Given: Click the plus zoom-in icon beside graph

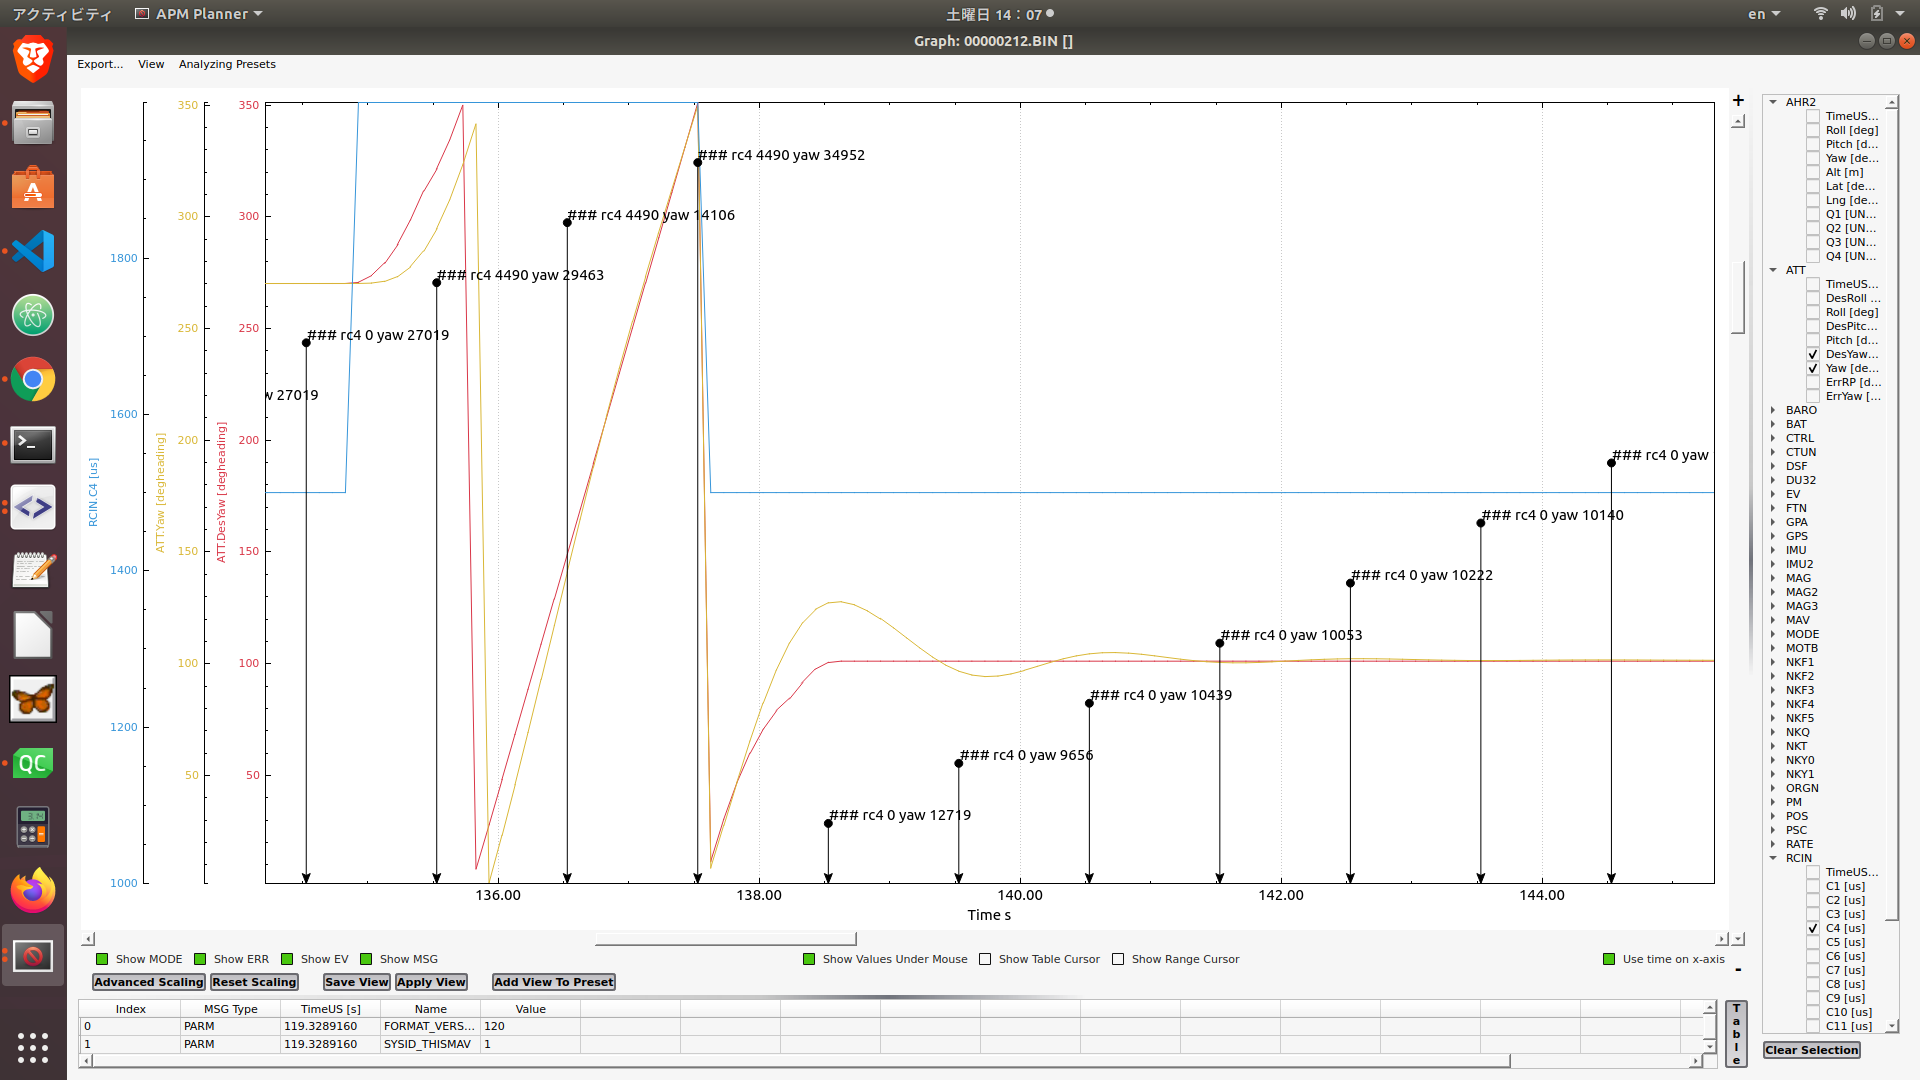Looking at the screenshot, I should (x=1738, y=100).
